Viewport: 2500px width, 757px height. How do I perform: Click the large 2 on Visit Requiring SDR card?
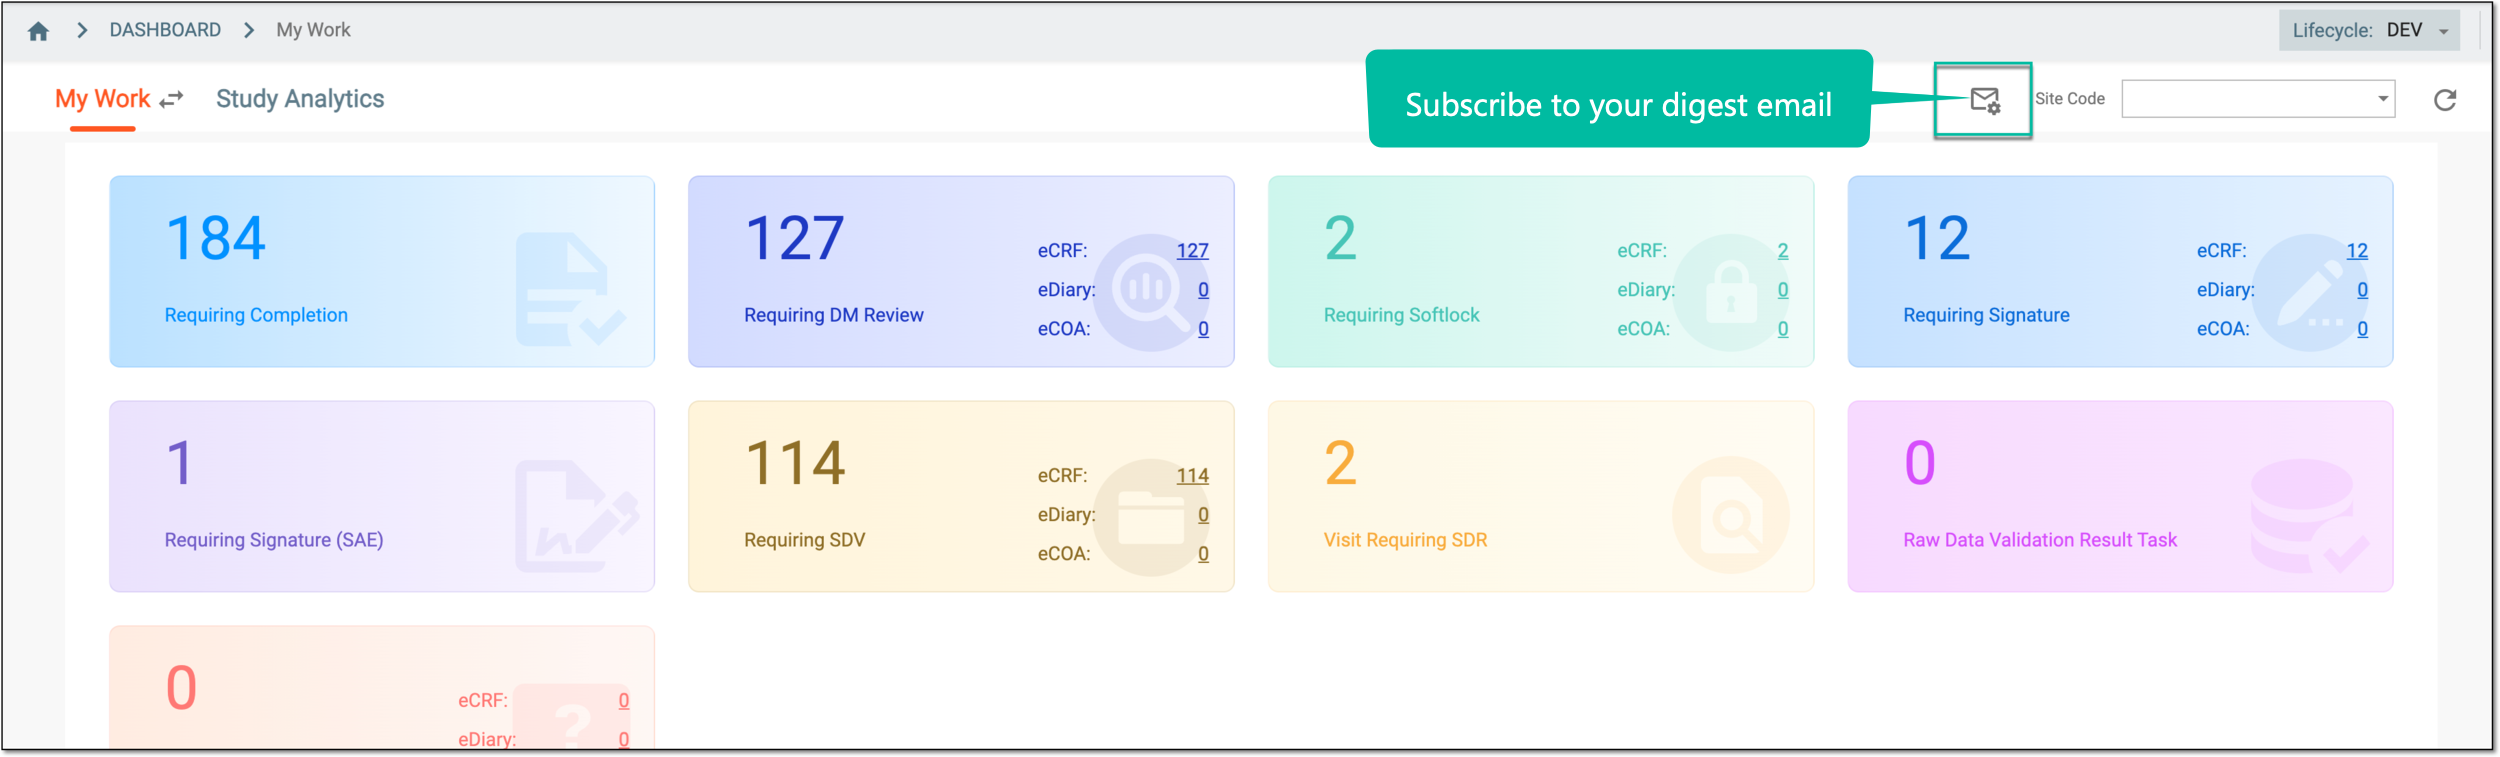click(1340, 464)
